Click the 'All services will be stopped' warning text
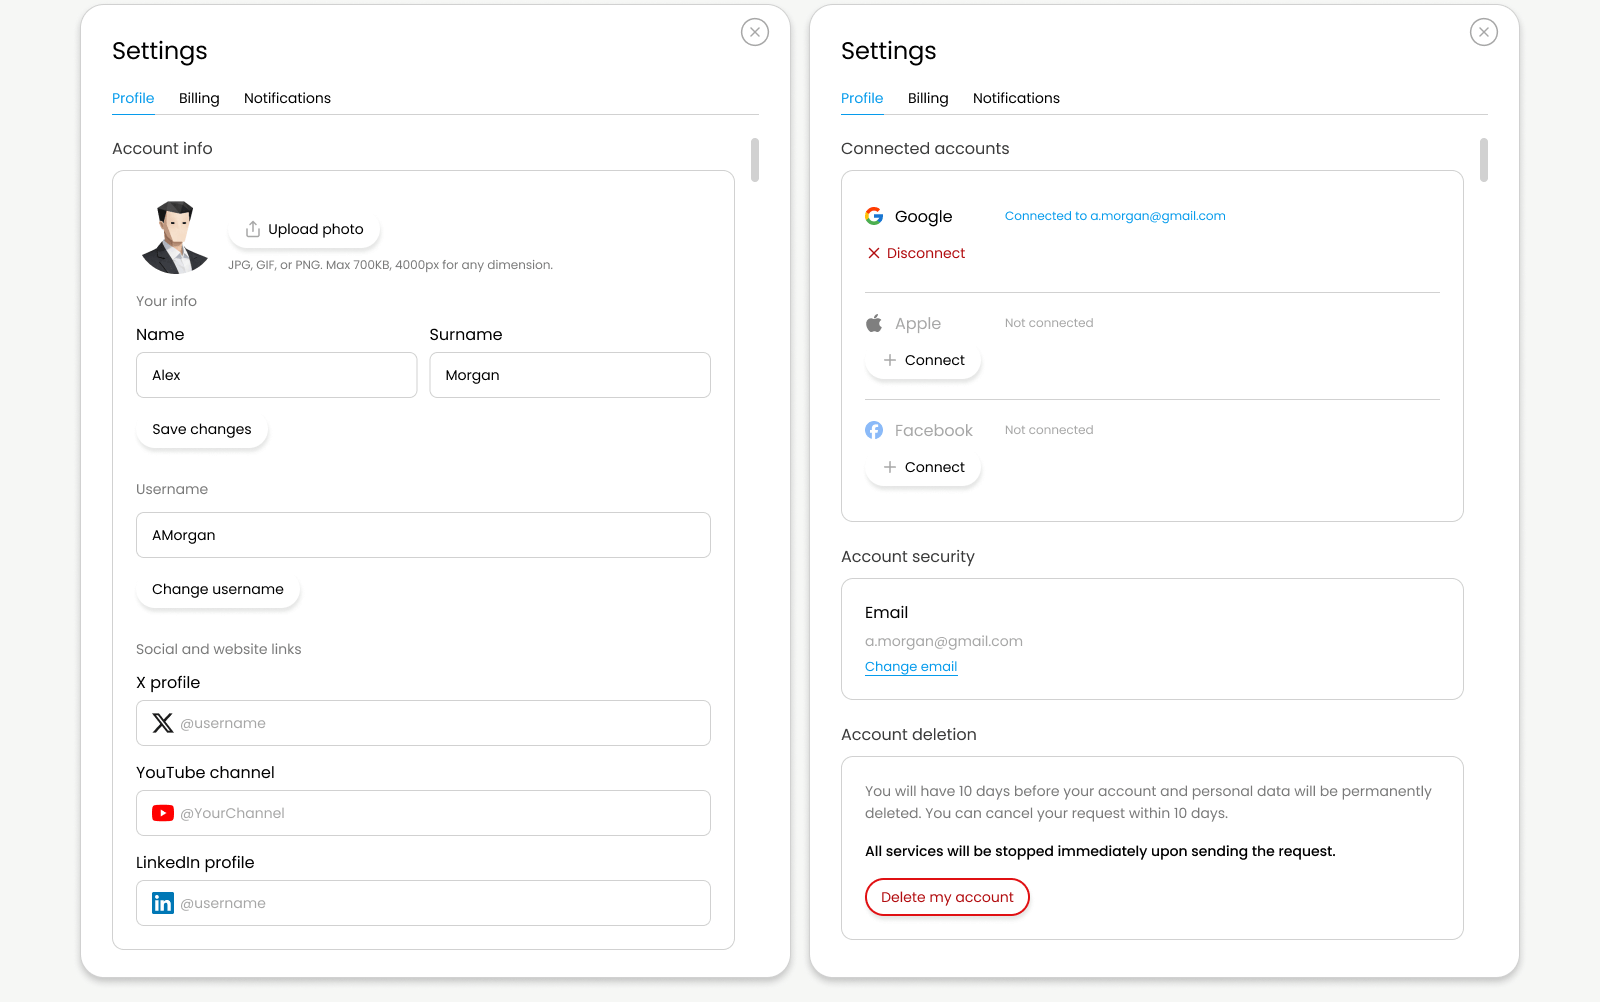The width and height of the screenshot is (1600, 1002). [x=1100, y=851]
